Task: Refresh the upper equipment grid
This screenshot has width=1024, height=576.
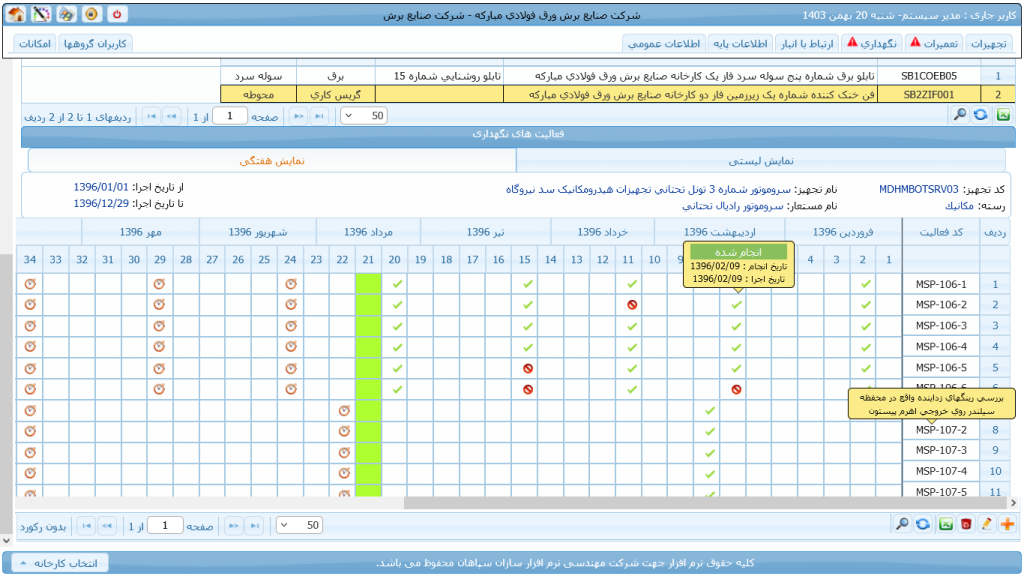Action: click(980, 115)
